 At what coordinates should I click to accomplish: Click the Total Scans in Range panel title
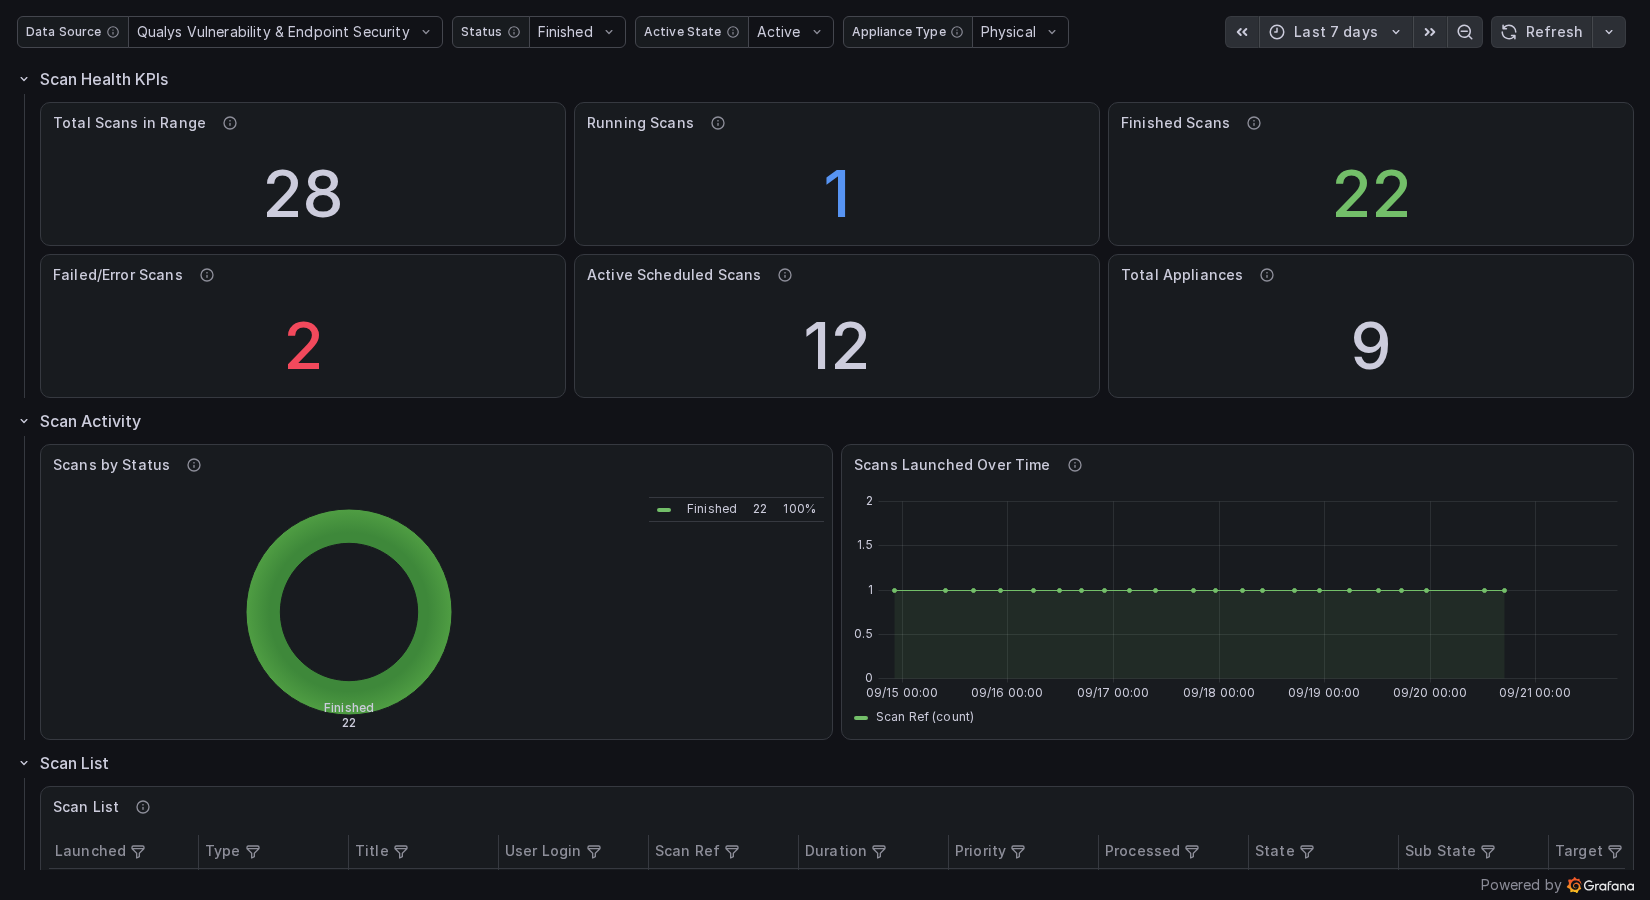pyautogui.click(x=129, y=123)
